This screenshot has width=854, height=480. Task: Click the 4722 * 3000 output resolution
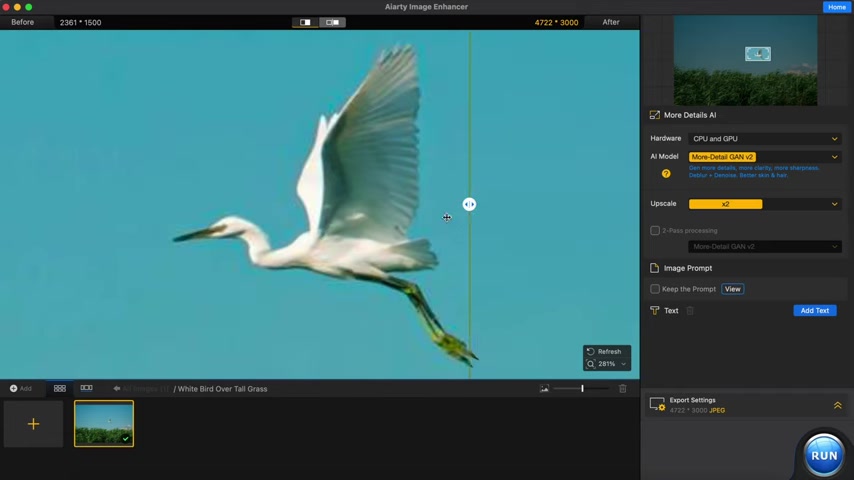point(556,22)
